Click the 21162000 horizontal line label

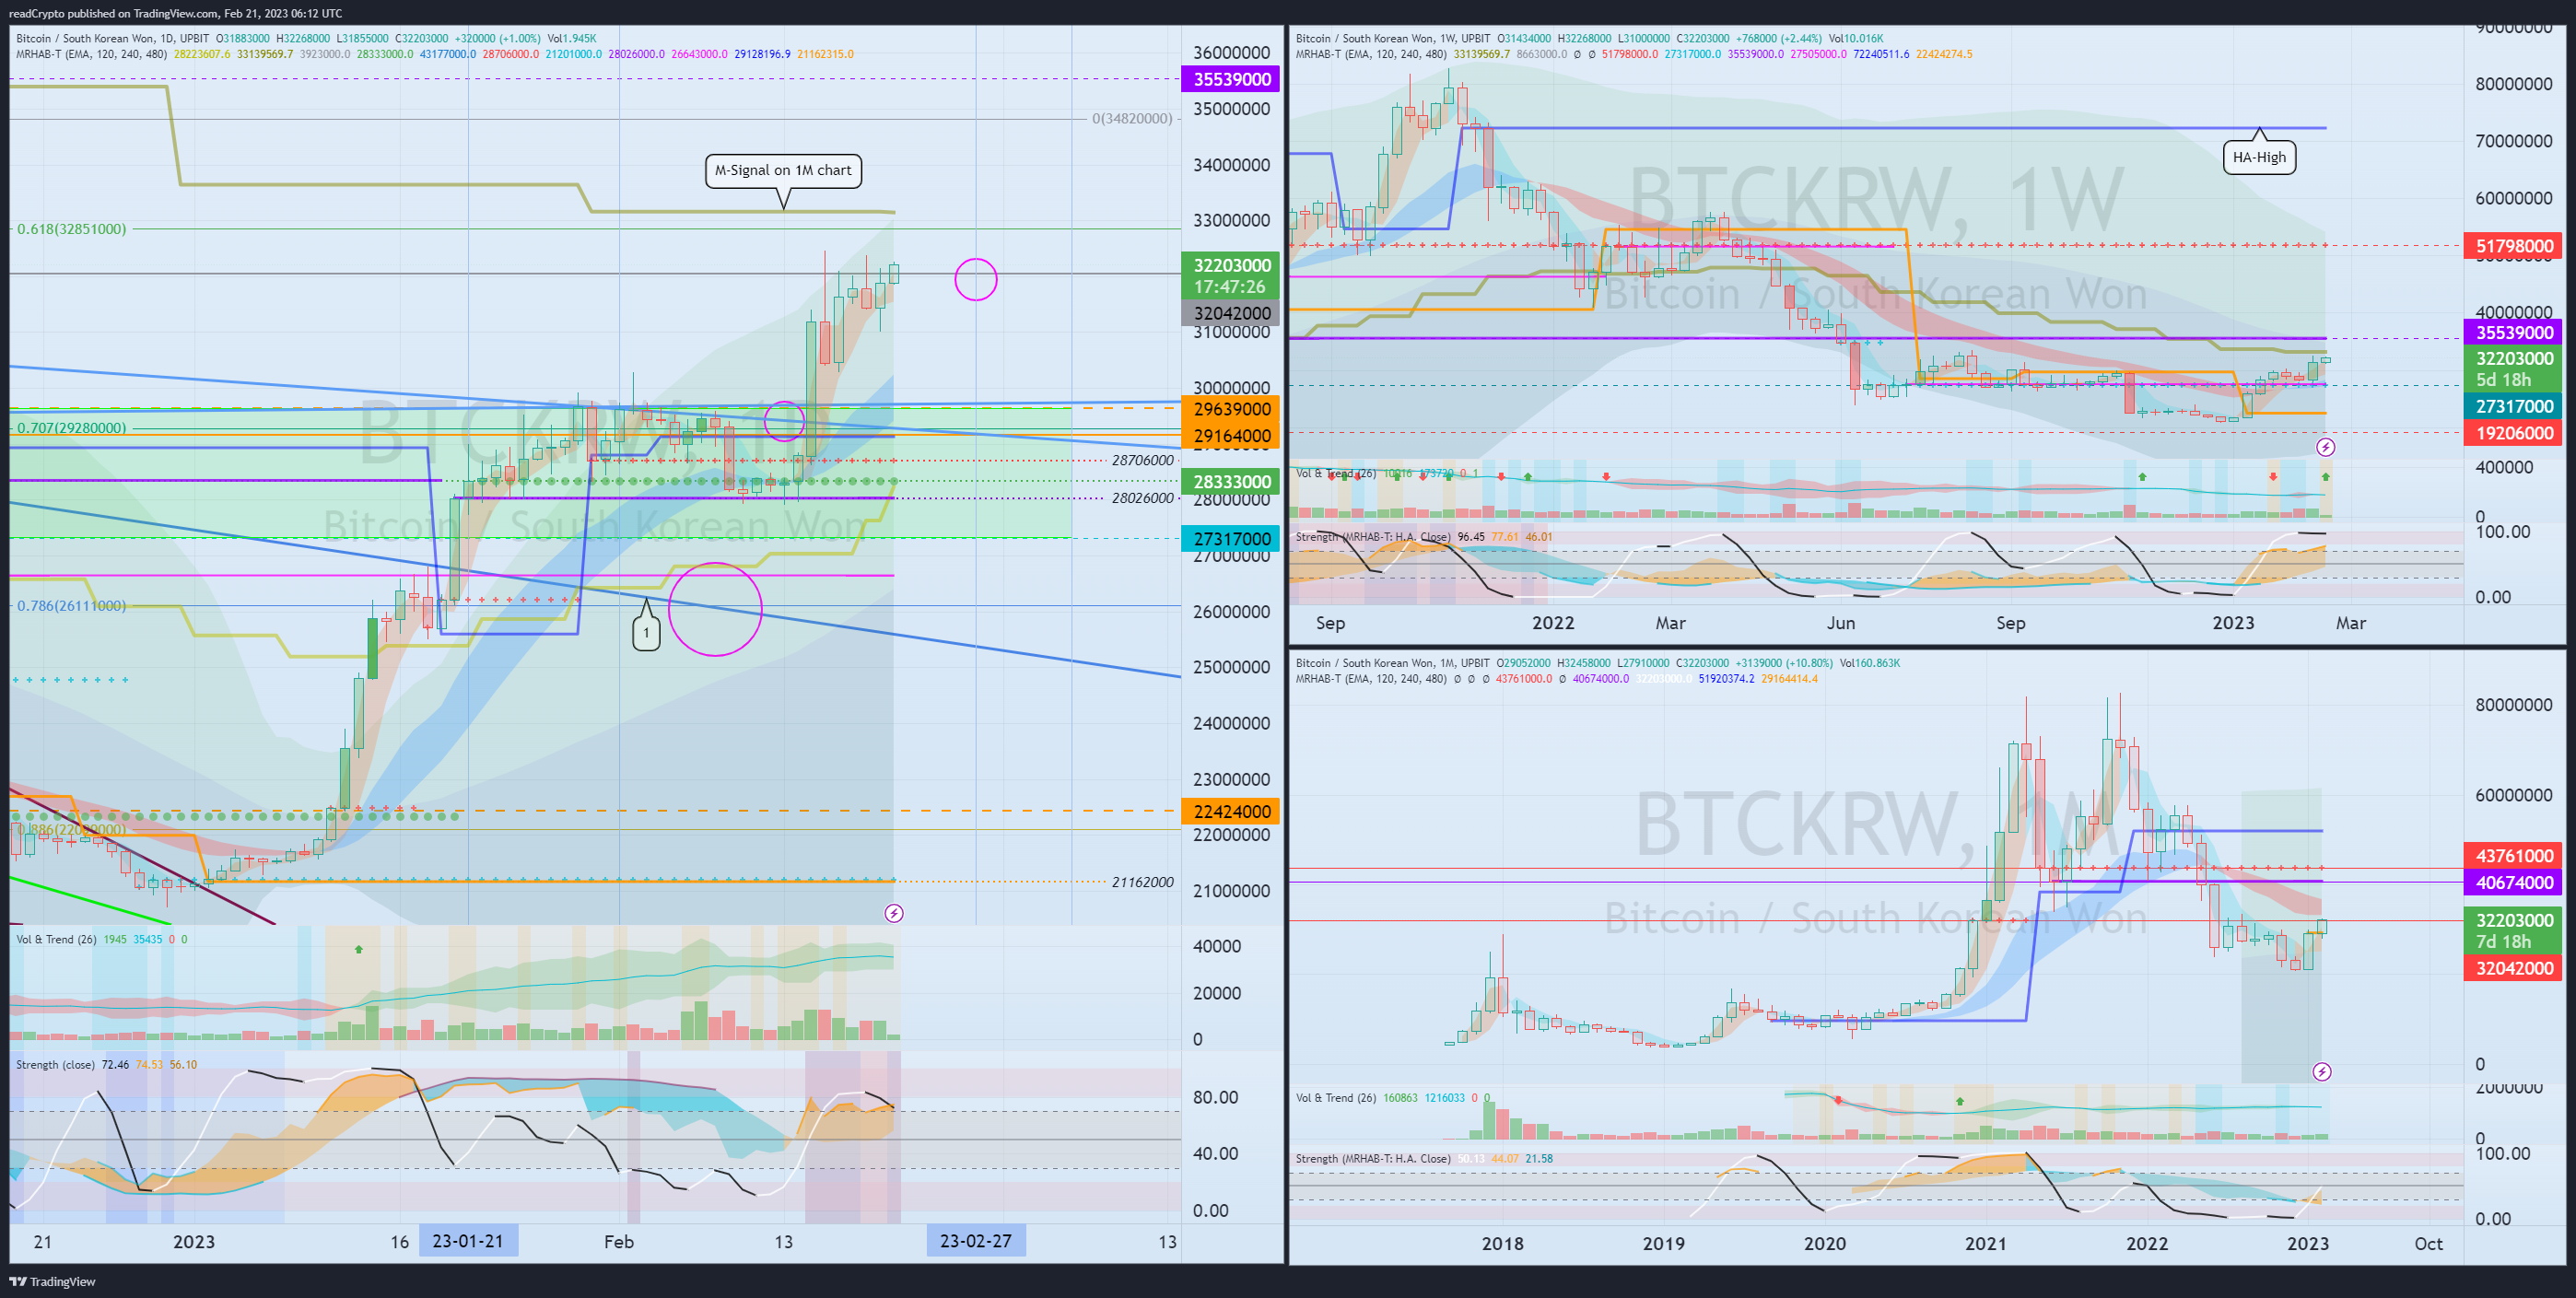click(x=1142, y=882)
